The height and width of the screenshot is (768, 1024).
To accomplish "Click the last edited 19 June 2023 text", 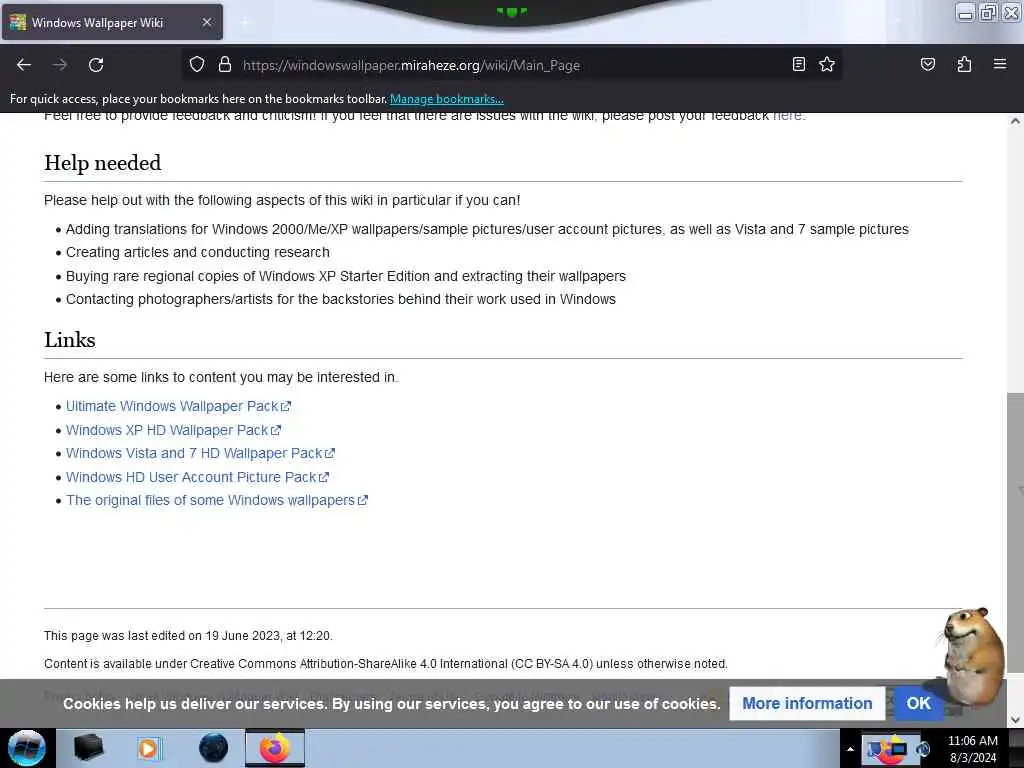I will coord(188,635).
